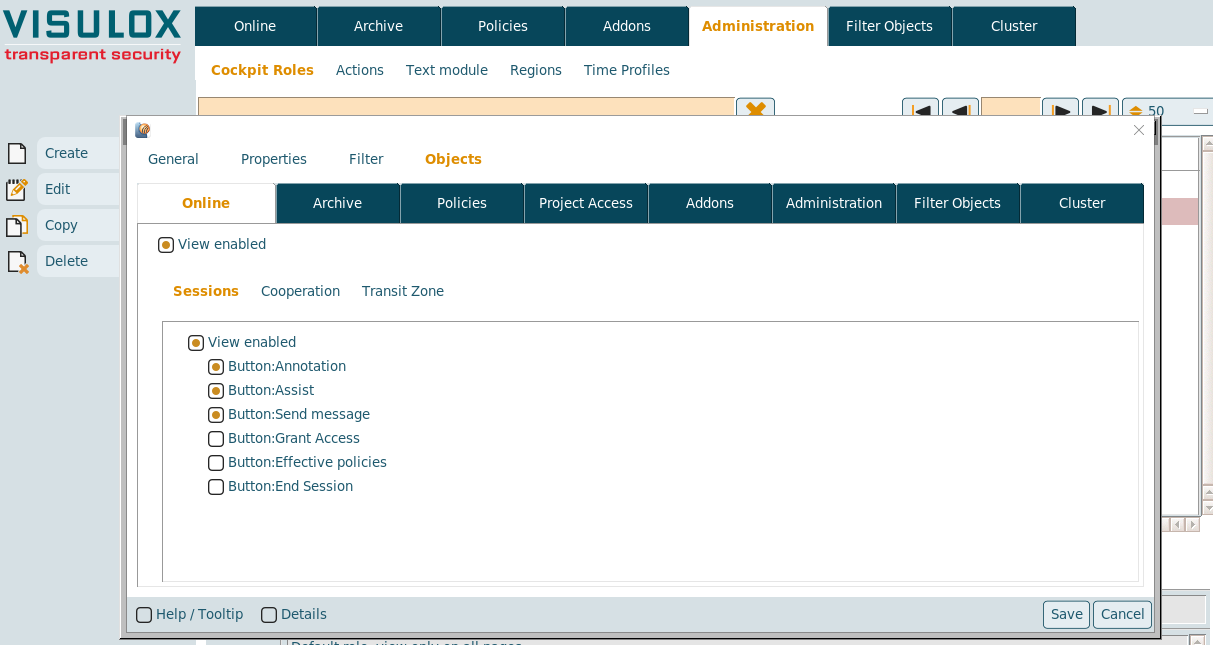
Task: Enable Button:Grant Access checkbox
Action: coord(216,439)
